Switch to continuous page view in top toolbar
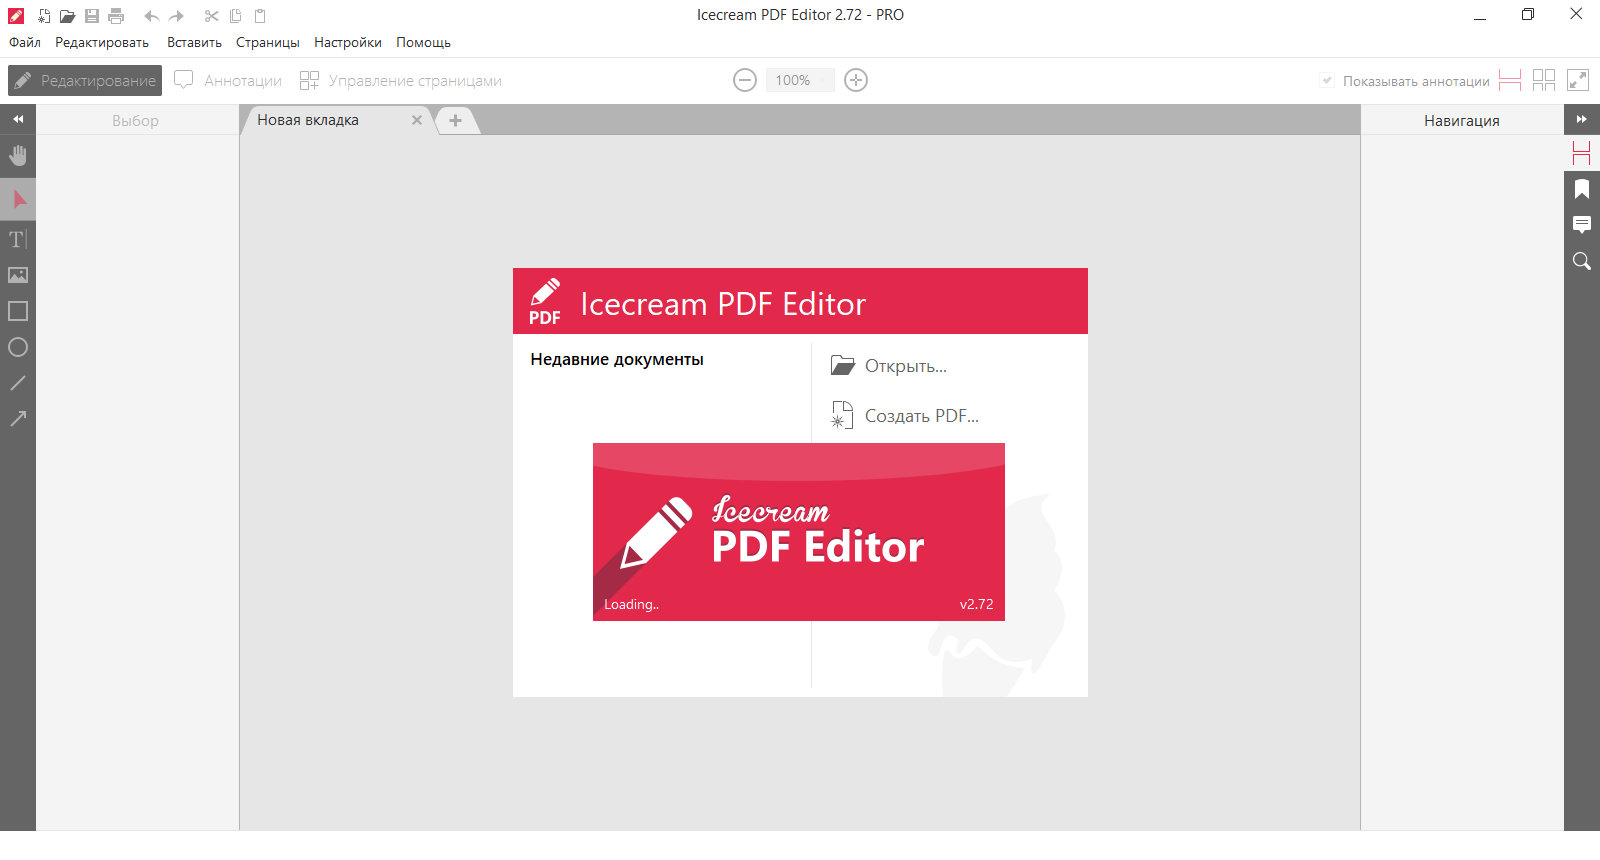The width and height of the screenshot is (1600, 860). pyautogui.click(x=1510, y=80)
